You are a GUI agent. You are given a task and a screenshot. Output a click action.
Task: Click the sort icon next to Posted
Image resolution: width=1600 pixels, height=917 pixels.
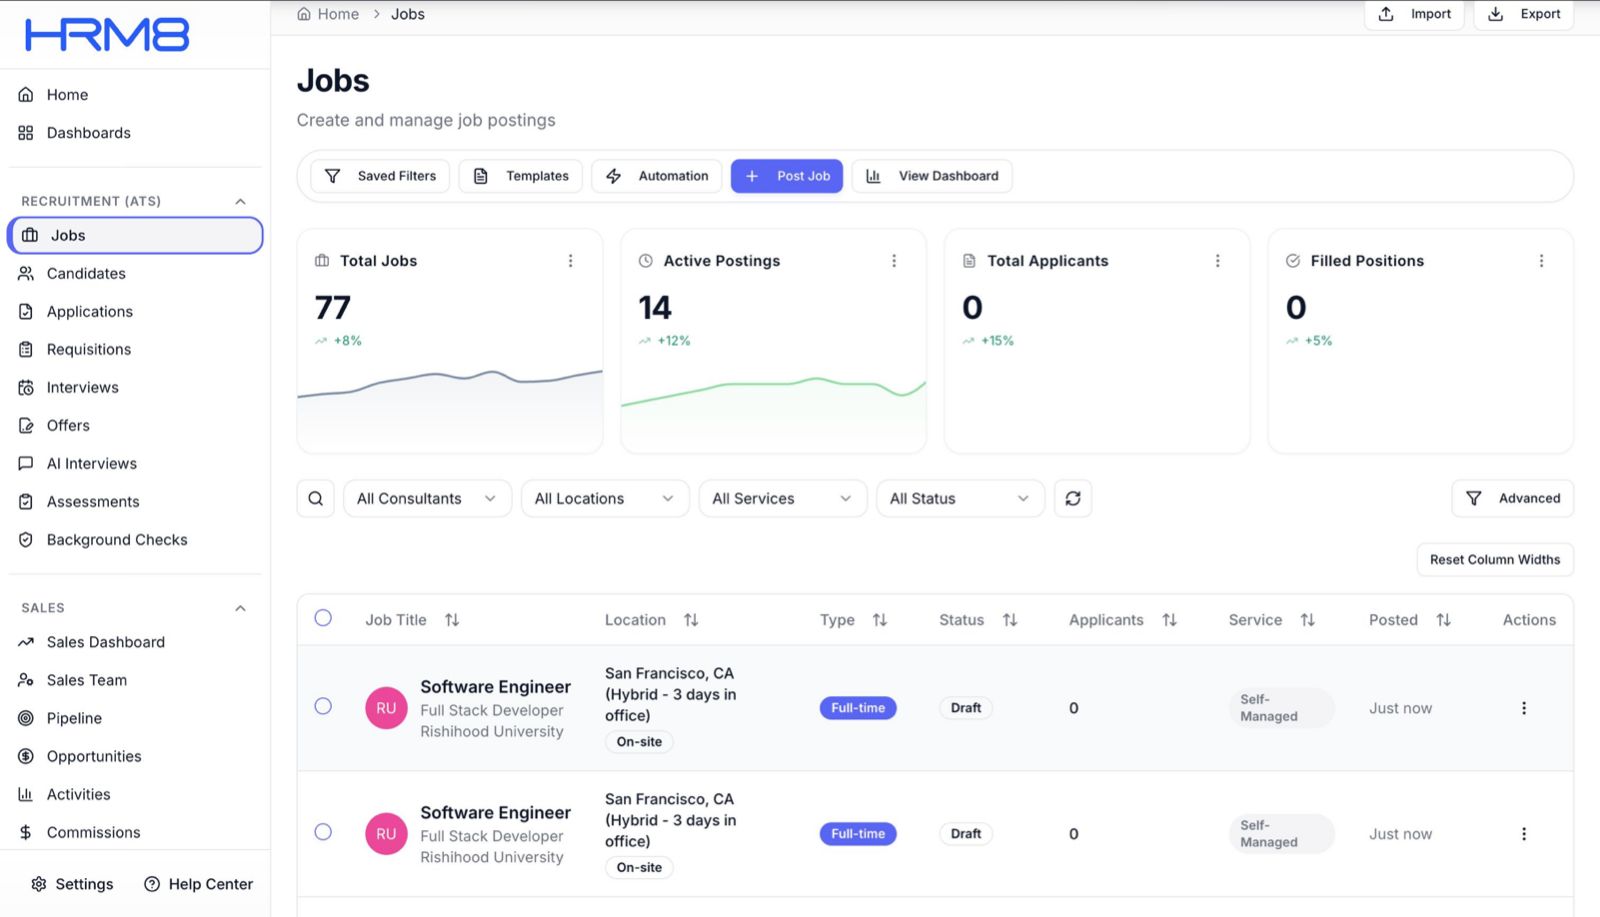coord(1443,620)
